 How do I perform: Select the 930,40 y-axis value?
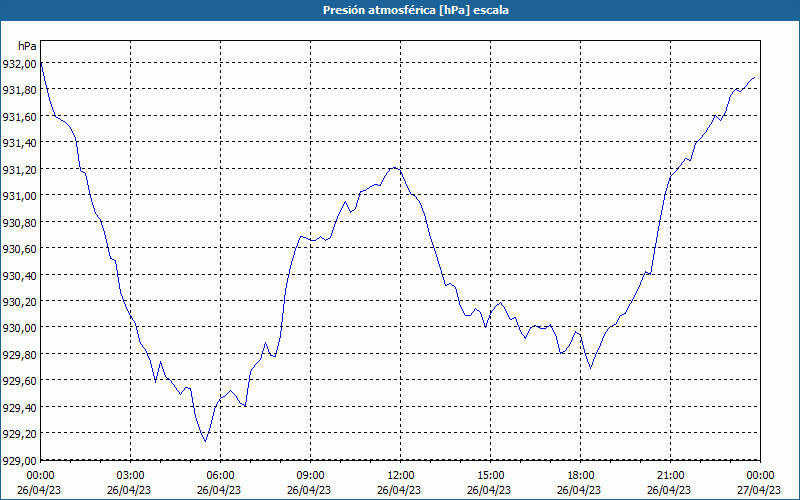[19, 276]
